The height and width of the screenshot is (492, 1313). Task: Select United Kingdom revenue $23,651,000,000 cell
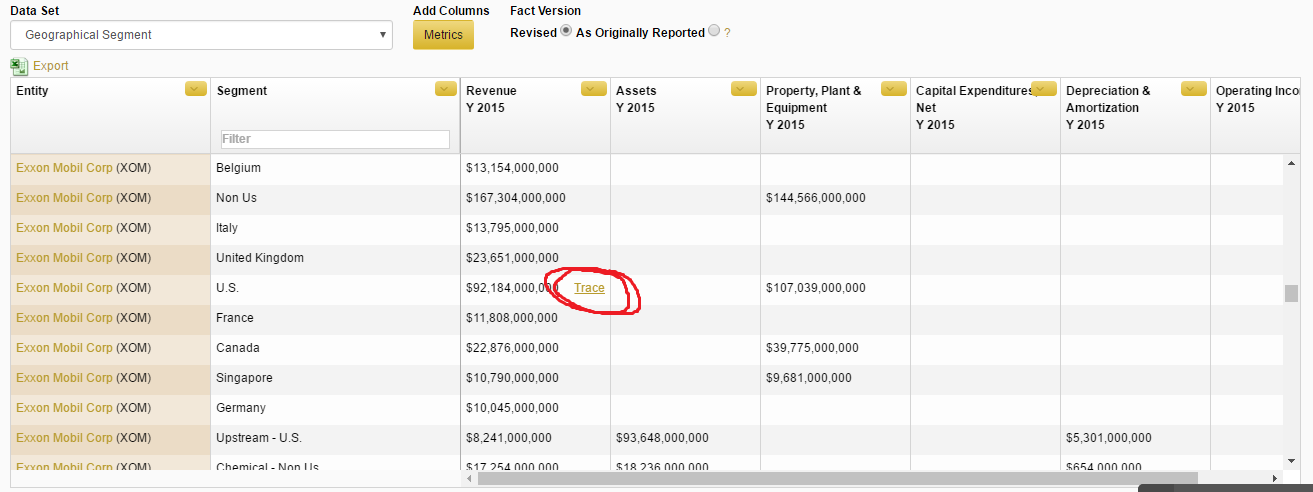535,258
